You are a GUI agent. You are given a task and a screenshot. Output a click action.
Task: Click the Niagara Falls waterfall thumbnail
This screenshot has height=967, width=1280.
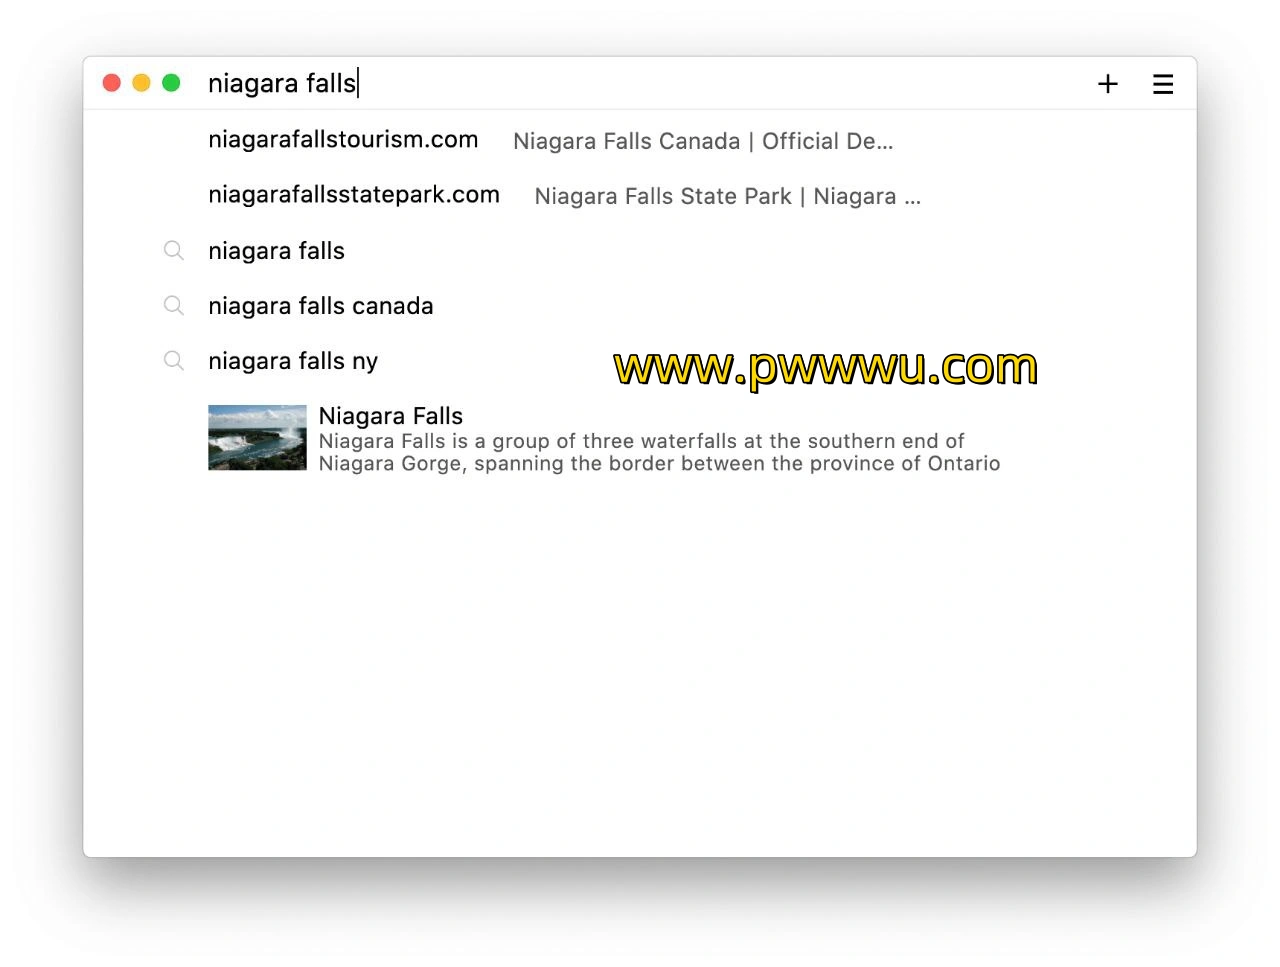(257, 438)
